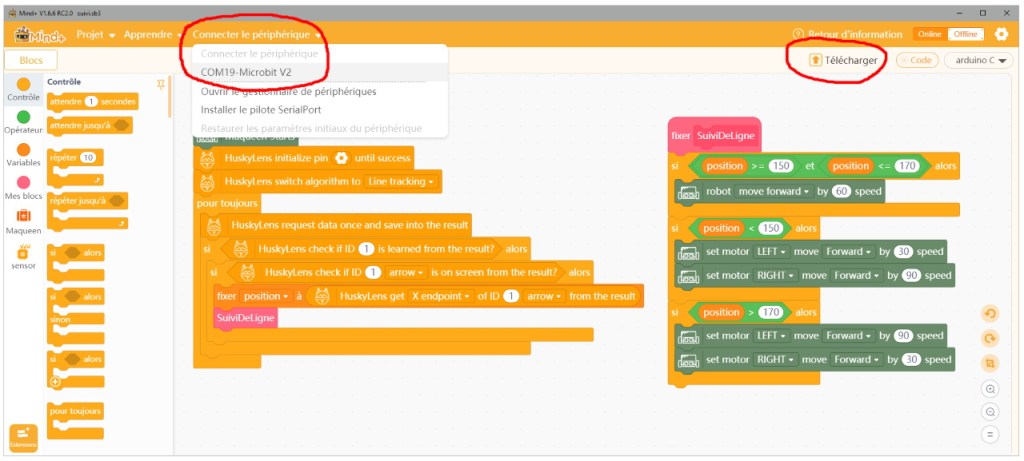1024x461 pixels.
Task: Open the settings gear icon
Action: pyautogui.click(x=1000, y=34)
